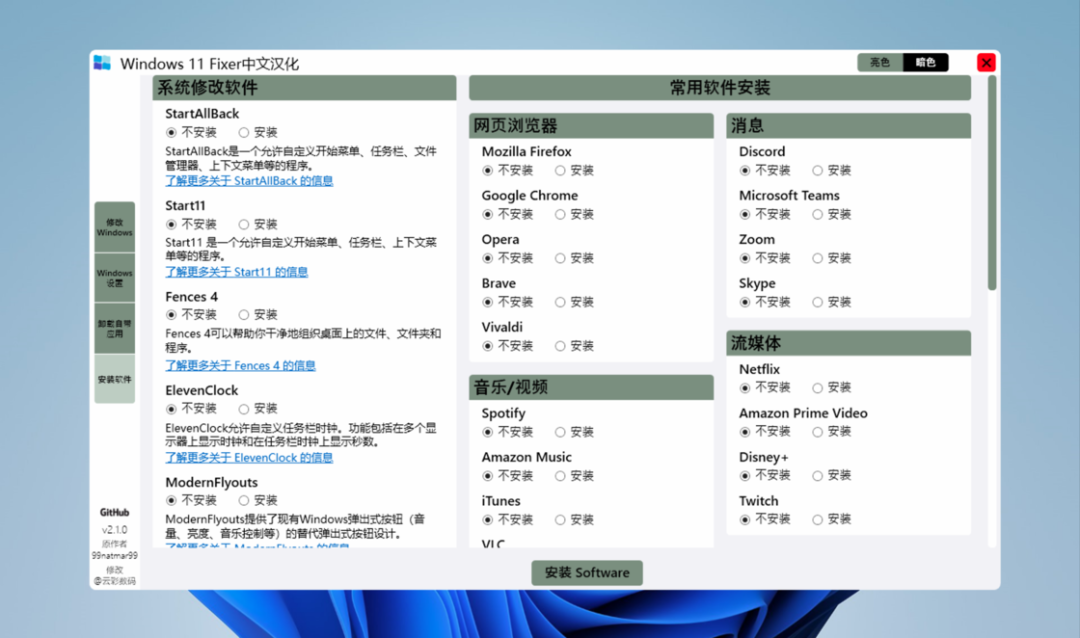Switch to the 暗色 dark theme
1080x638 pixels.
point(925,63)
